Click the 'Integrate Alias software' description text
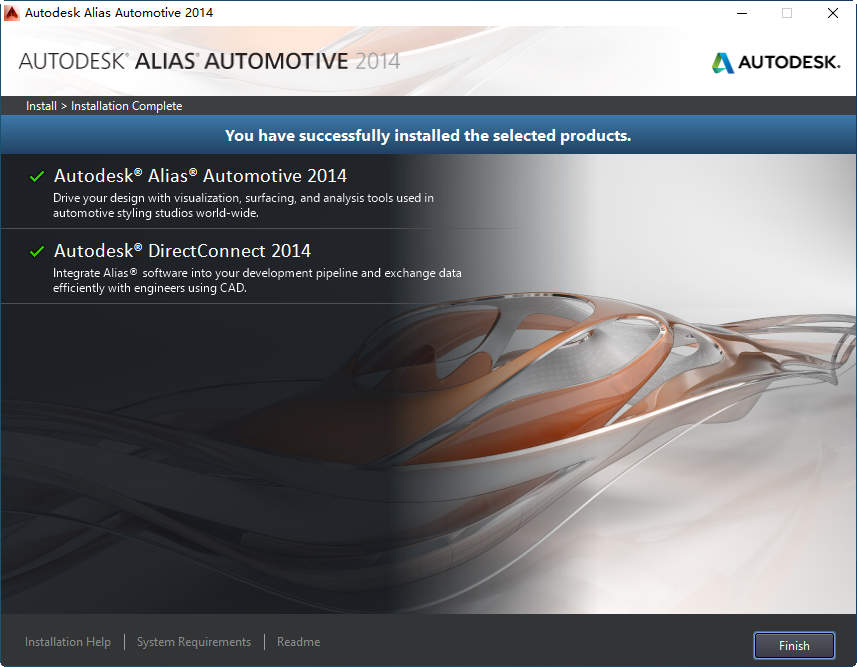 (257, 280)
